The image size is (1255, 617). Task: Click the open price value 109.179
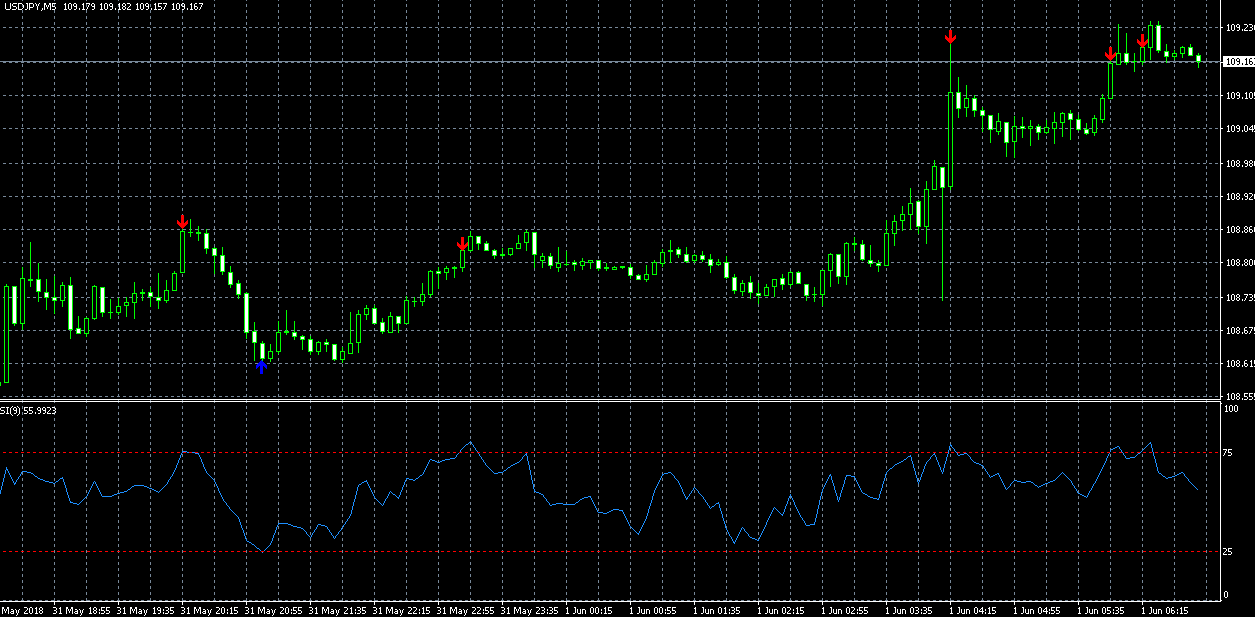pos(77,7)
